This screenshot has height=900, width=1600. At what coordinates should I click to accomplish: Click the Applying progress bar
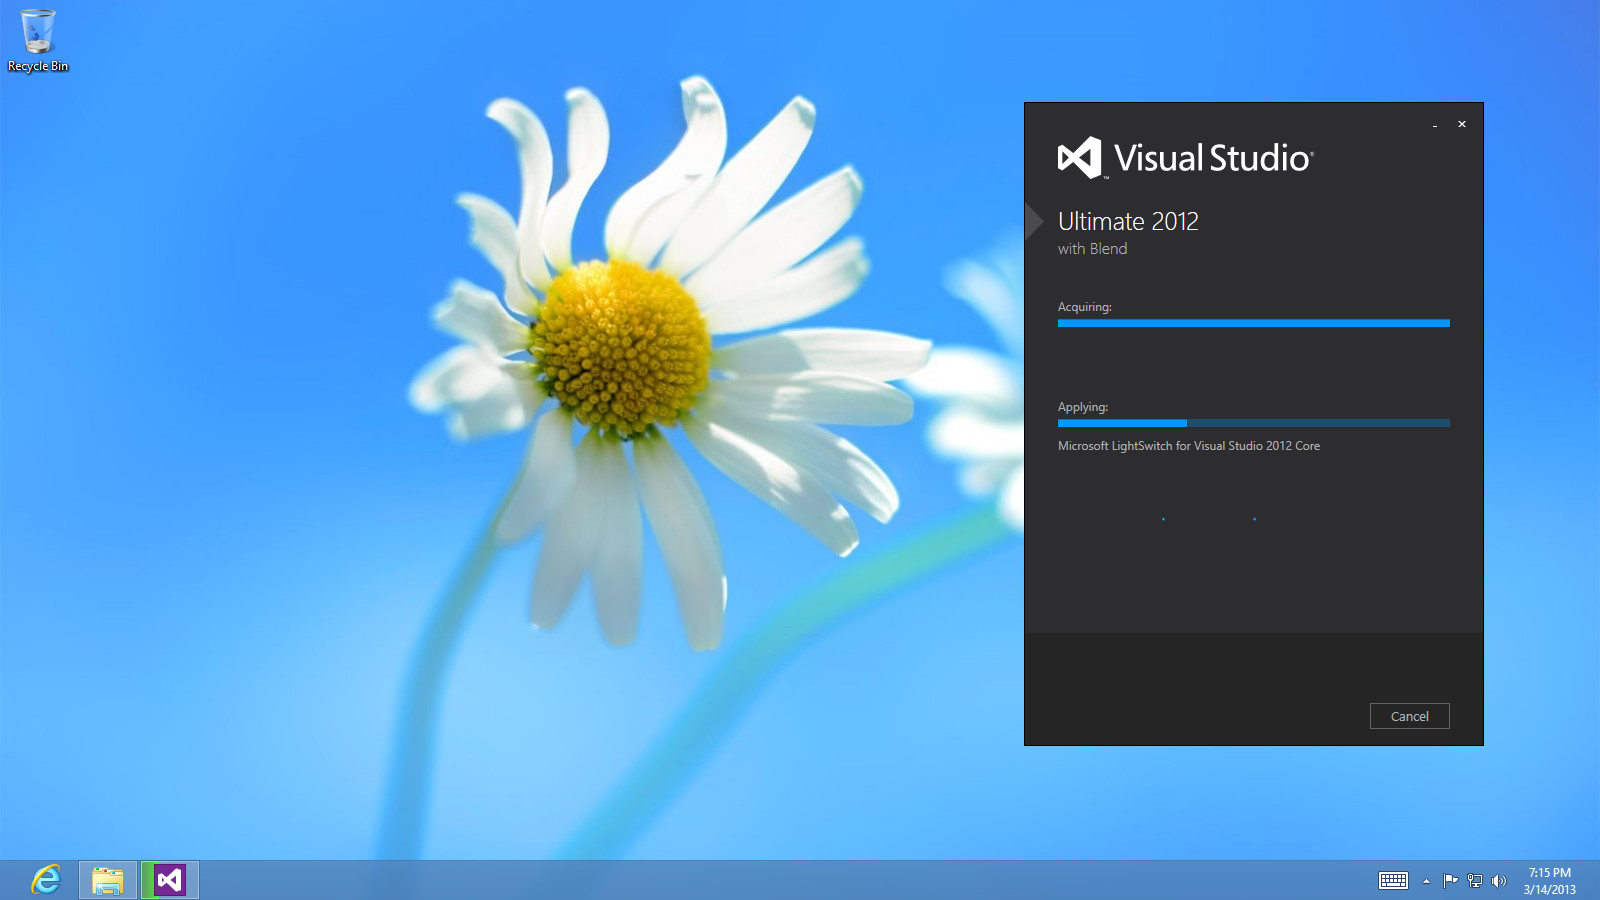tap(1253, 423)
